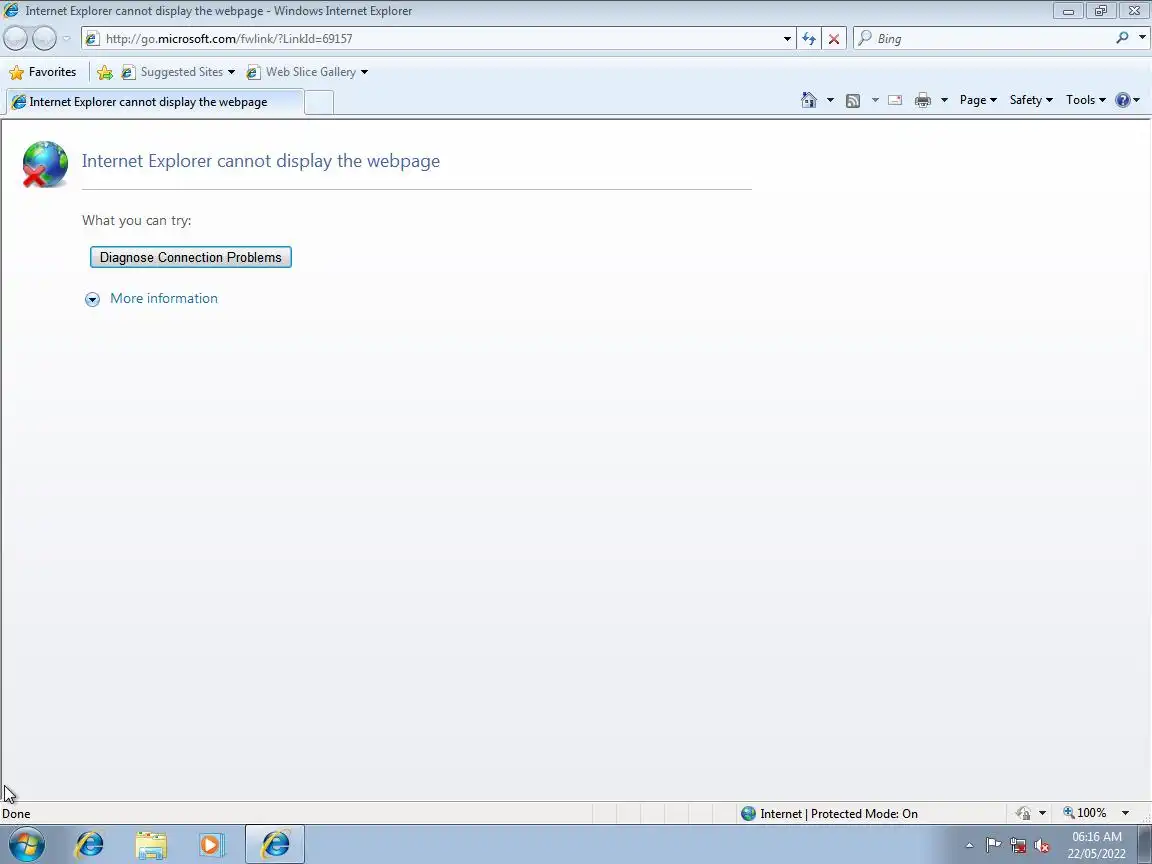The height and width of the screenshot is (864, 1152).
Task: Click the More information link
Action: (x=164, y=298)
